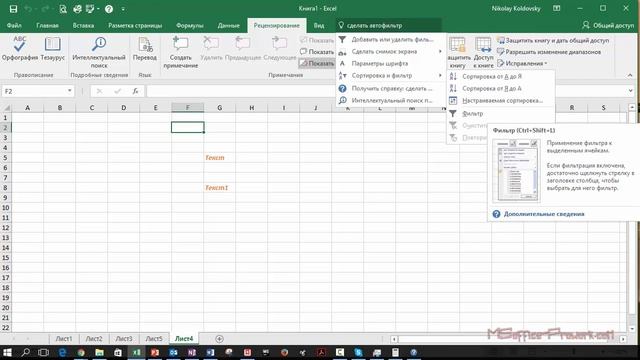Click the Select All corner triangle
Screen dimensions: 640x360
tap(6, 108)
